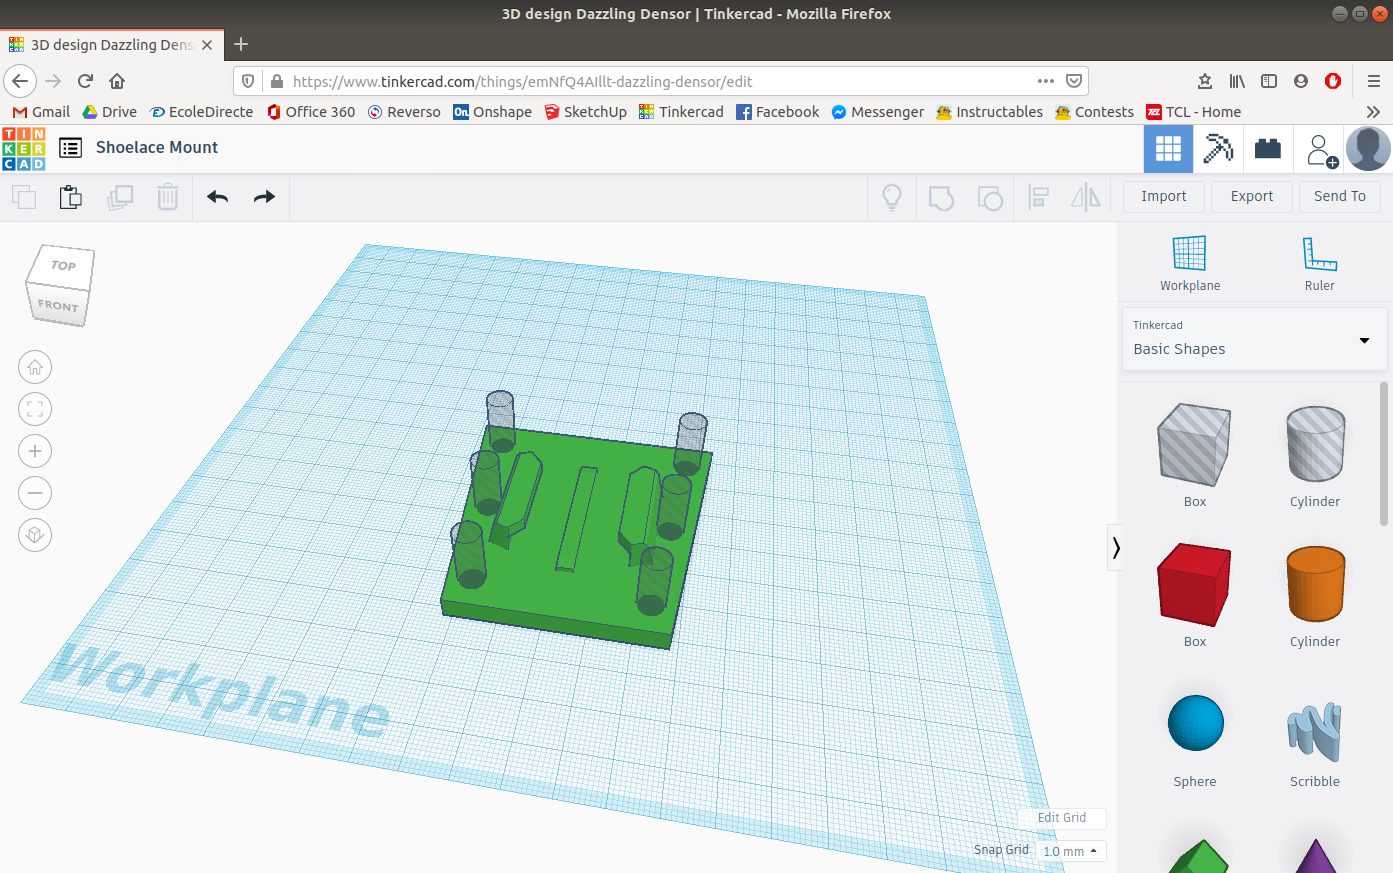Open the Firefox hamburger menu
Image resolution: width=1393 pixels, height=873 pixels.
coord(1373,81)
